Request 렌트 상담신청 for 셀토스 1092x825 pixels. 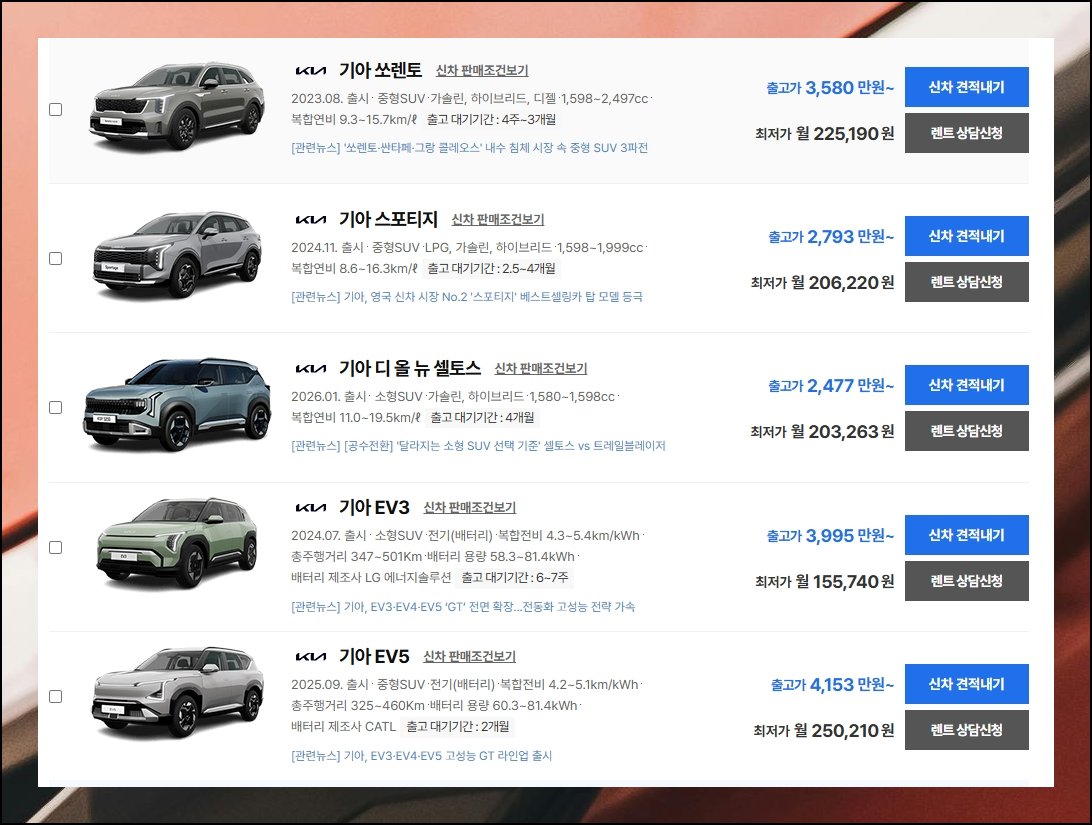click(967, 431)
